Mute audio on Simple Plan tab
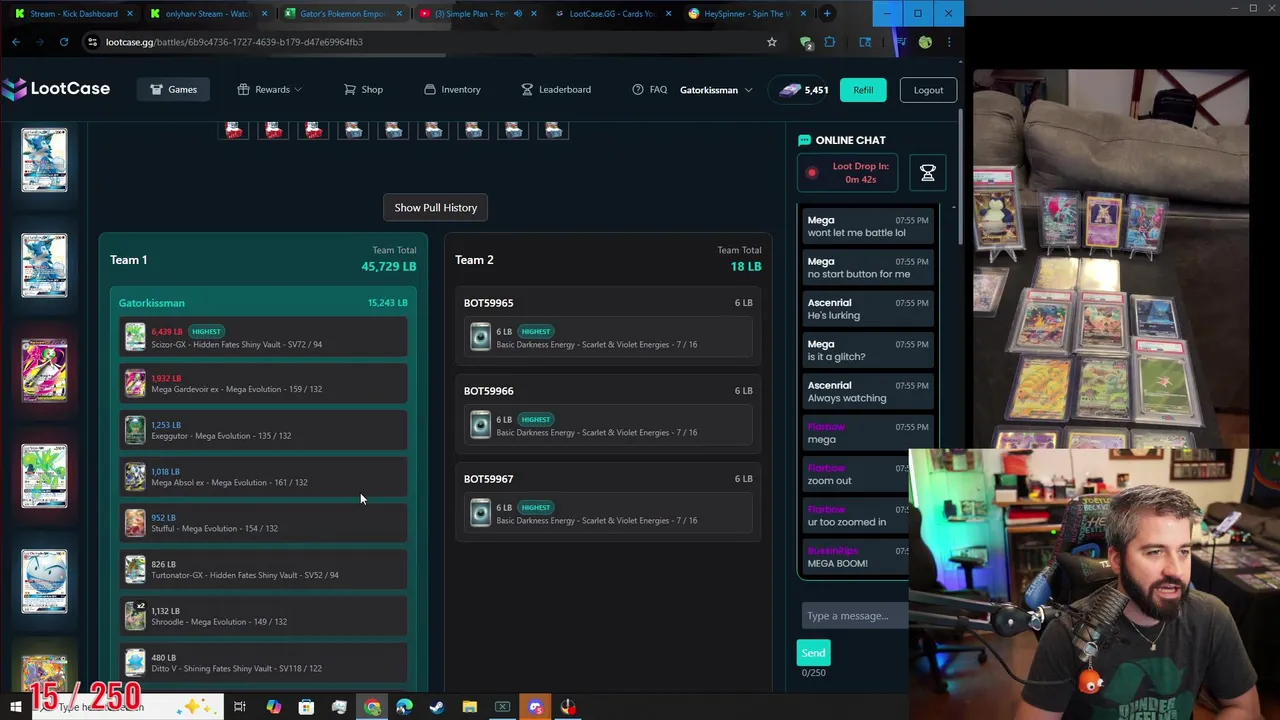The image size is (1280, 720). click(x=518, y=14)
